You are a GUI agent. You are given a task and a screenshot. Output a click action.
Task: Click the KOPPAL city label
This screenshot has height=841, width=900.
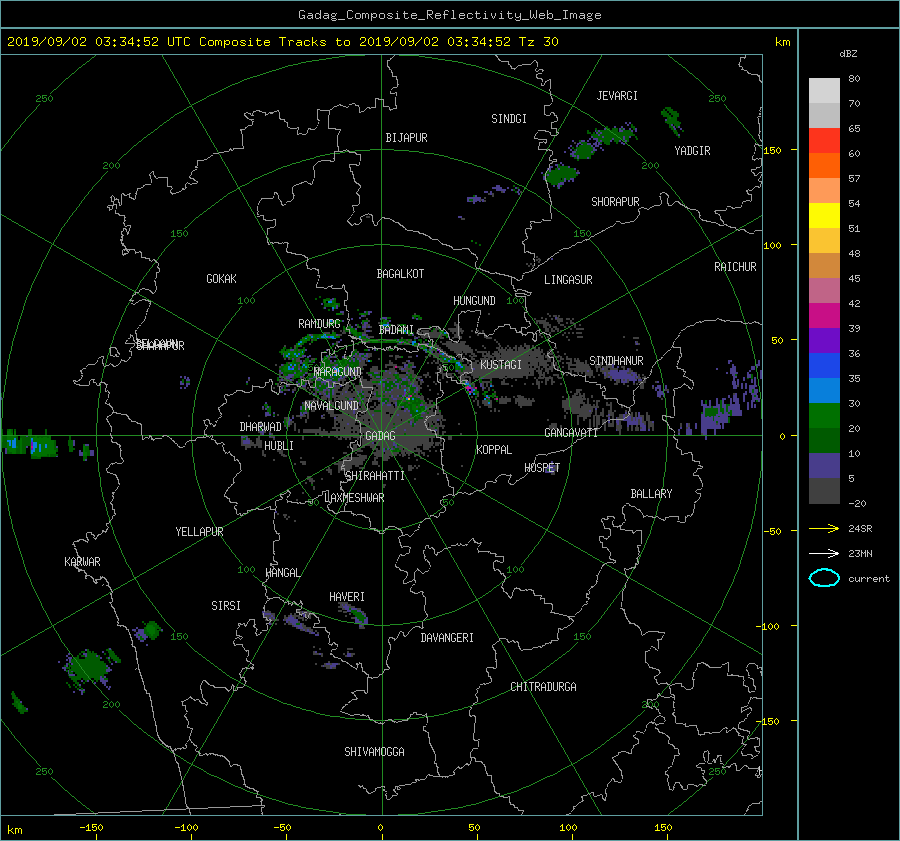coord(494,450)
